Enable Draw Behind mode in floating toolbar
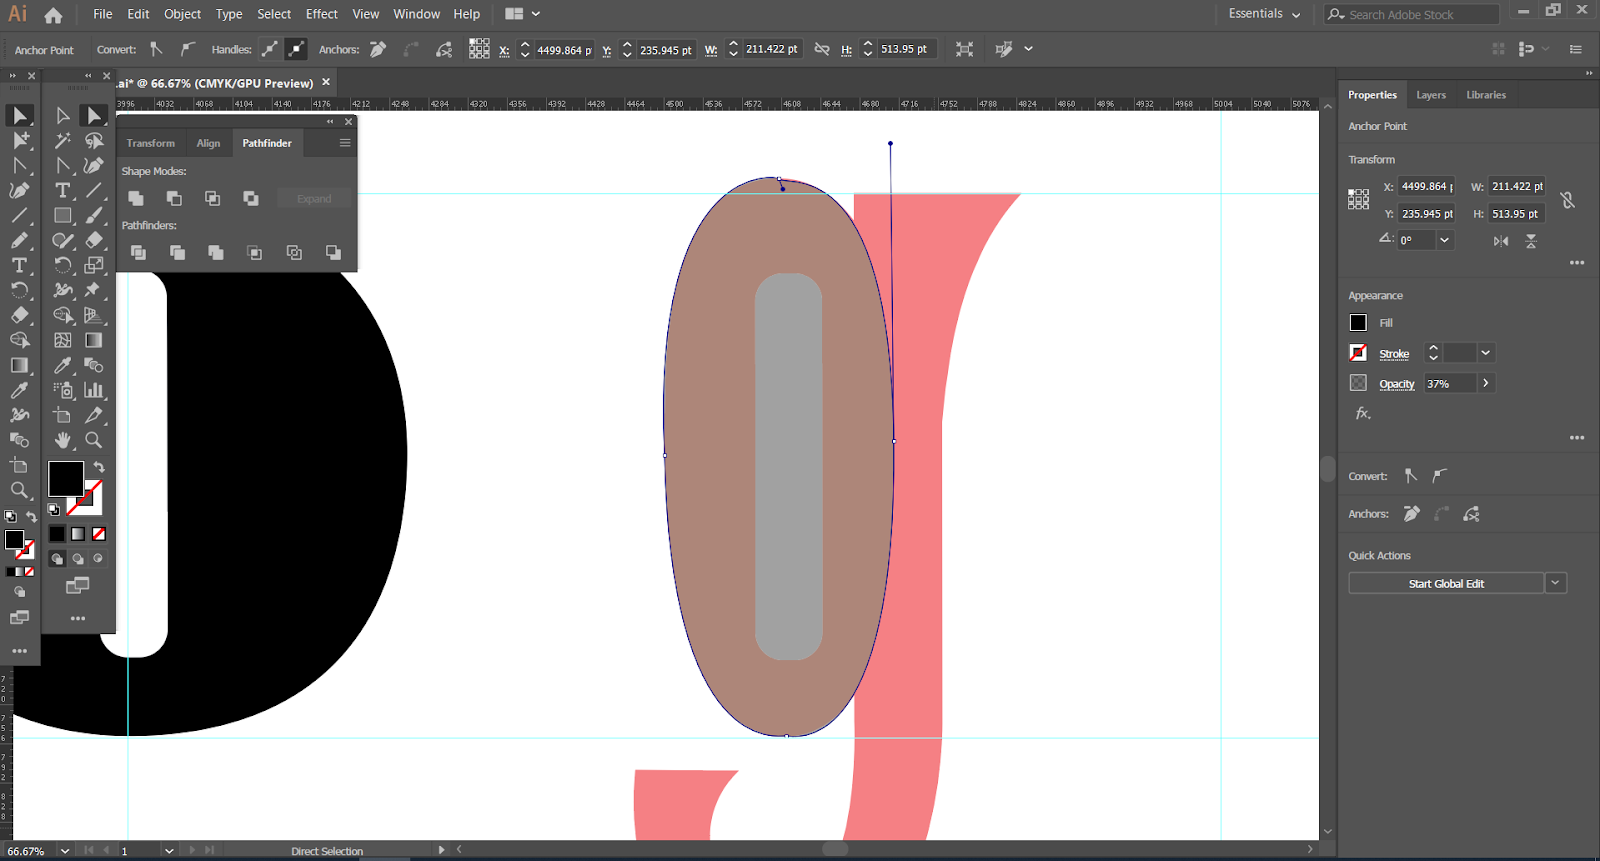This screenshot has height=861, width=1600. point(78,559)
